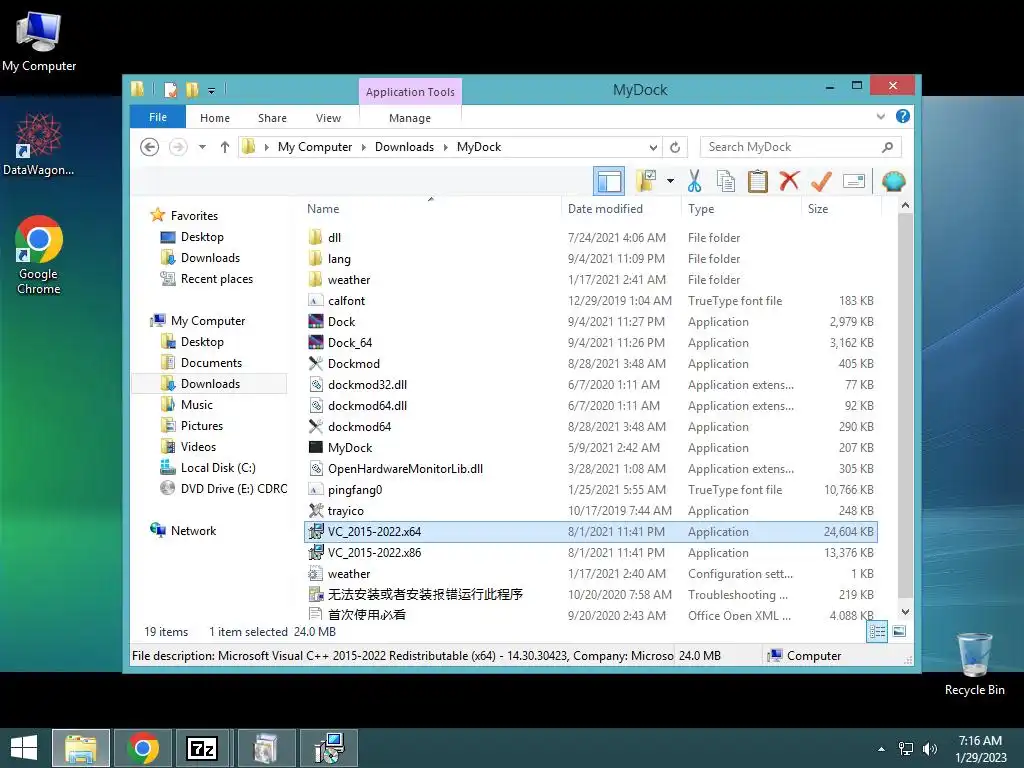Screen dimensions: 1024x768
Task: Paste with the clipboard toolbar icon
Action: 758,181
